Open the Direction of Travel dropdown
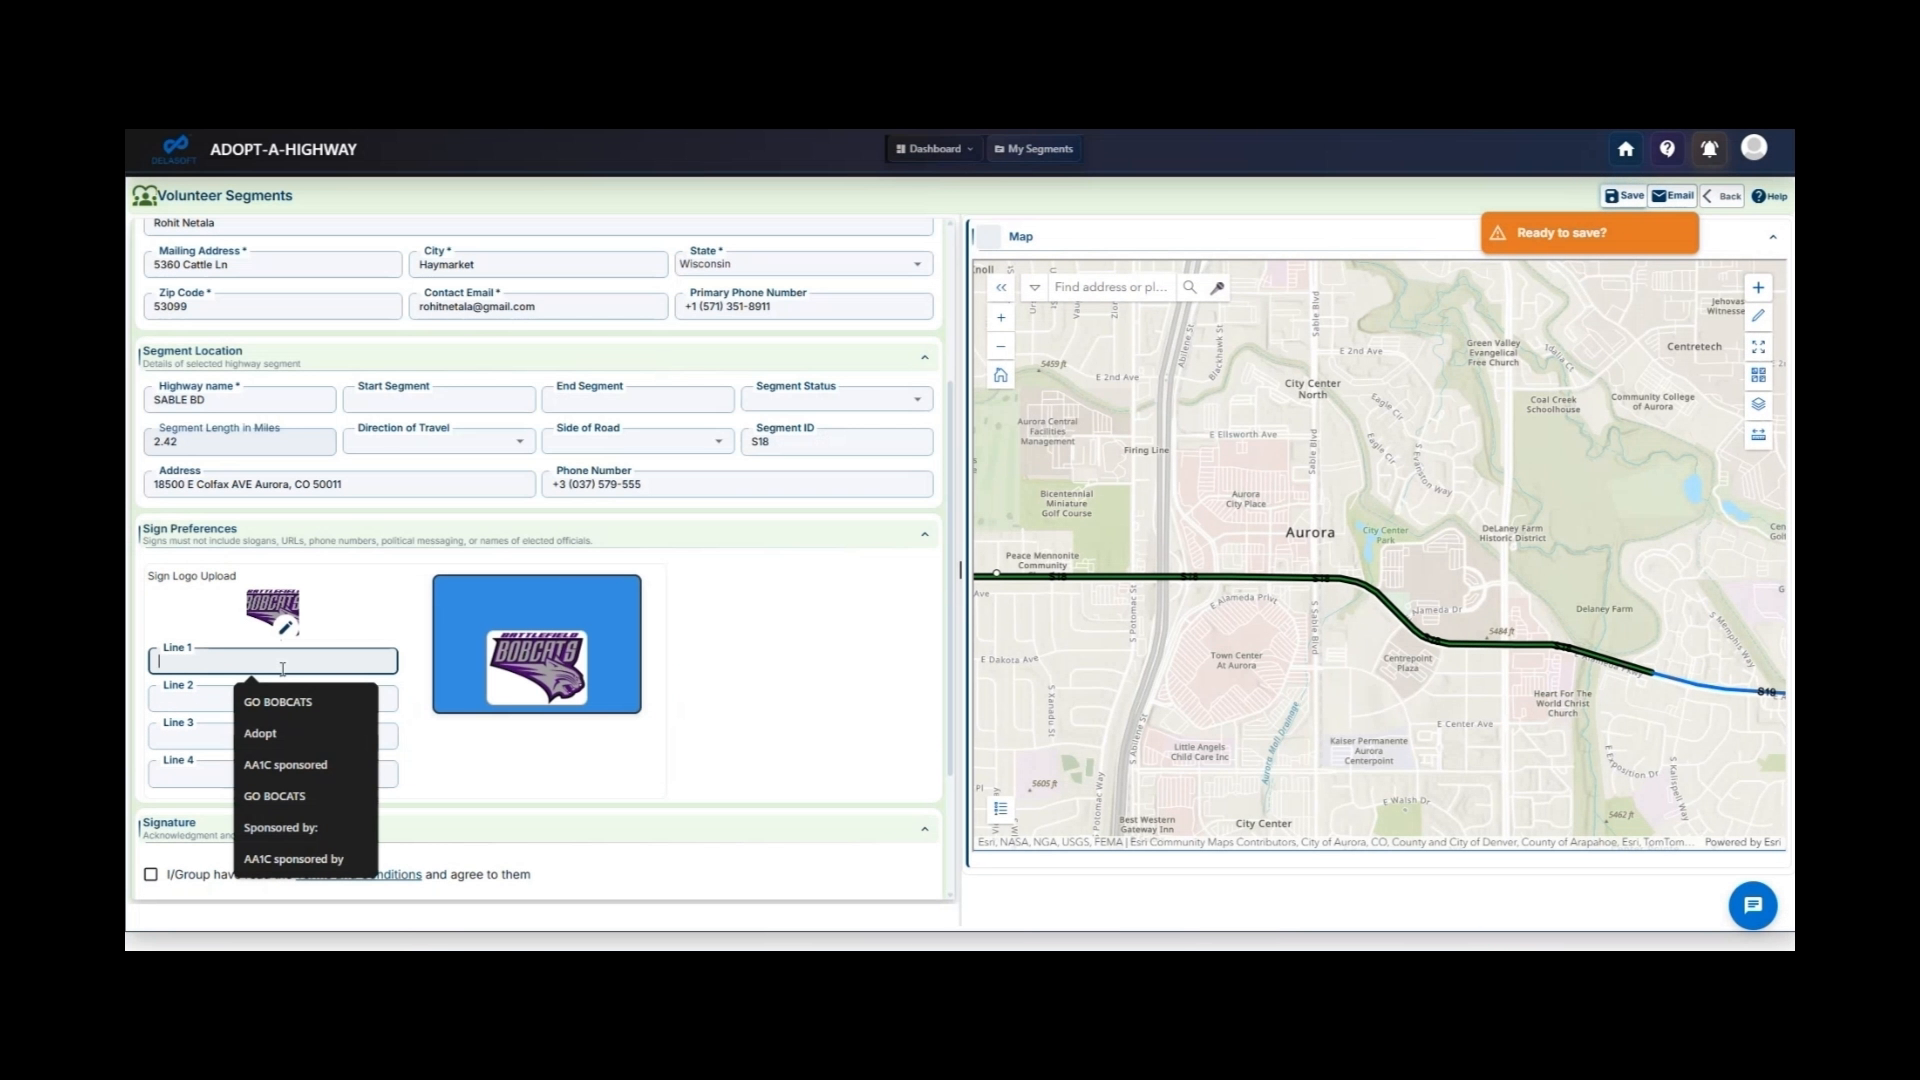The image size is (1920, 1080). pyautogui.click(x=519, y=441)
